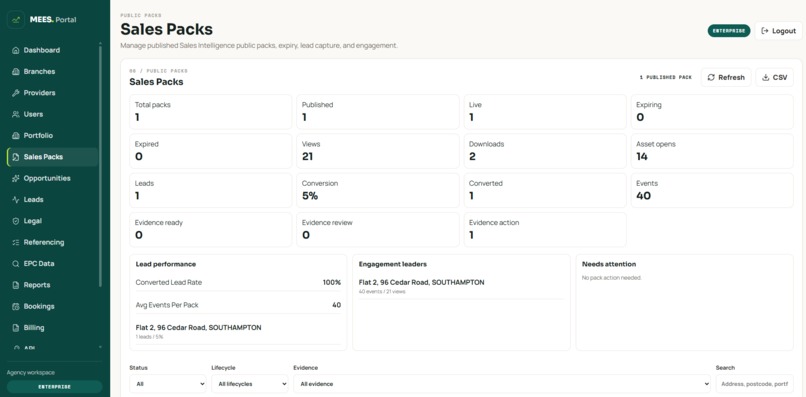This screenshot has height=397, width=806.
Task: Open Opportunities in the sidebar
Action: click(x=52, y=178)
